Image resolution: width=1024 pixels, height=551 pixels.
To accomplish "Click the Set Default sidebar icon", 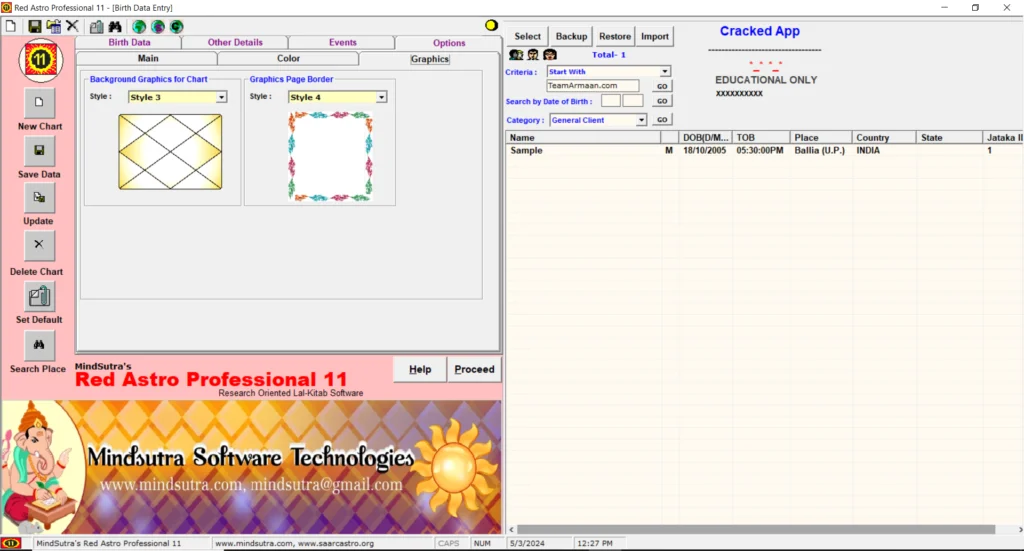I will pos(39,297).
